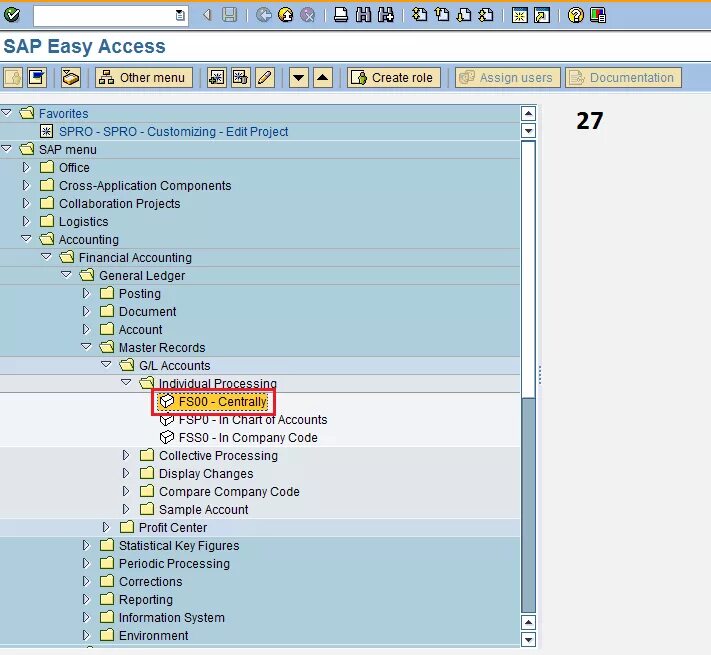Select the Profit Center folder label
Image resolution: width=711 pixels, height=655 pixels.
[173, 528]
